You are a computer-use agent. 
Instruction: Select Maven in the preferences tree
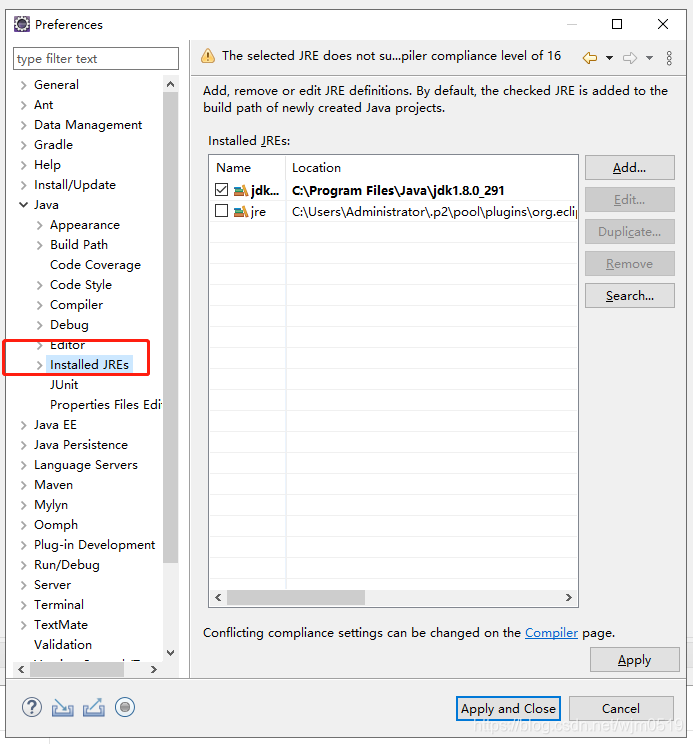pos(54,485)
